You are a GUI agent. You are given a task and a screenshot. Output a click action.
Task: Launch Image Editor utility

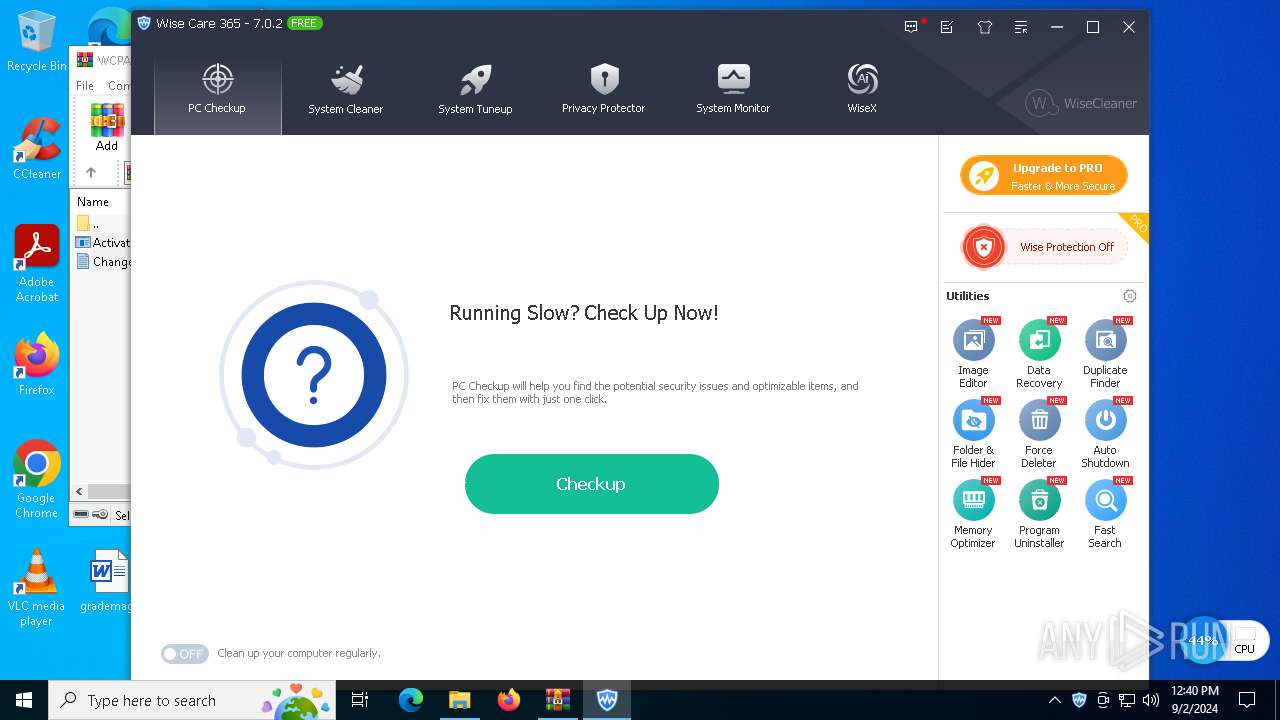(x=973, y=354)
